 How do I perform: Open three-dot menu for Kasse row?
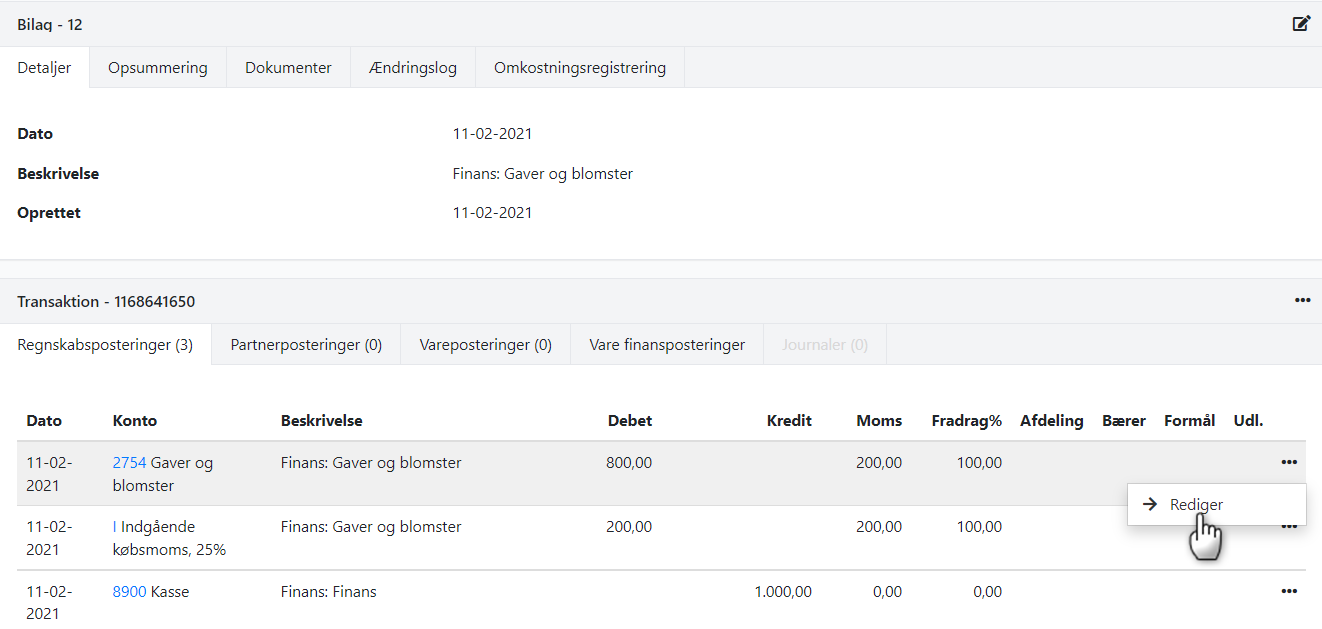pos(1289,592)
